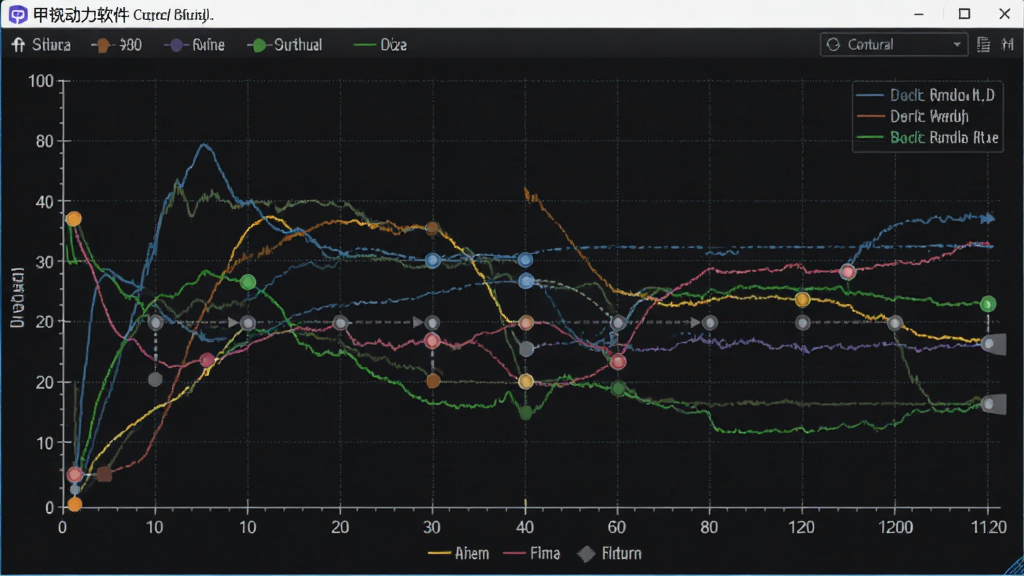The image size is (1024, 576).
Task: Select the green marker at the chart's right edge
Action: (988, 304)
